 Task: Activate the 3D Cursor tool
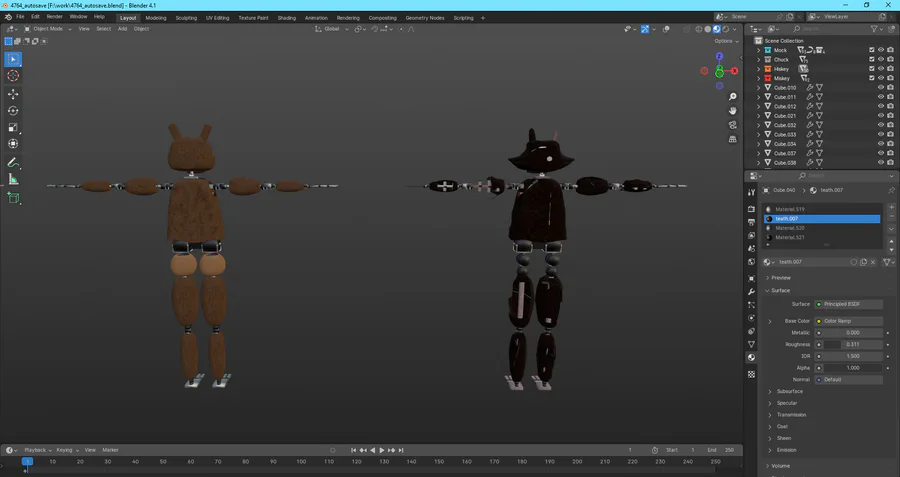(x=13, y=76)
